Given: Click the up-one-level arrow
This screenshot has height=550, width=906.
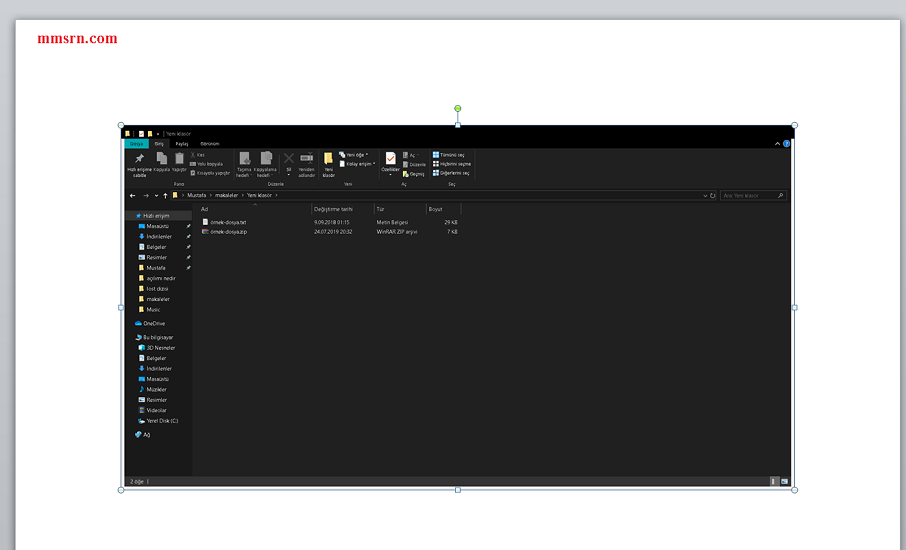Looking at the screenshot, I should tap(165, 196).
